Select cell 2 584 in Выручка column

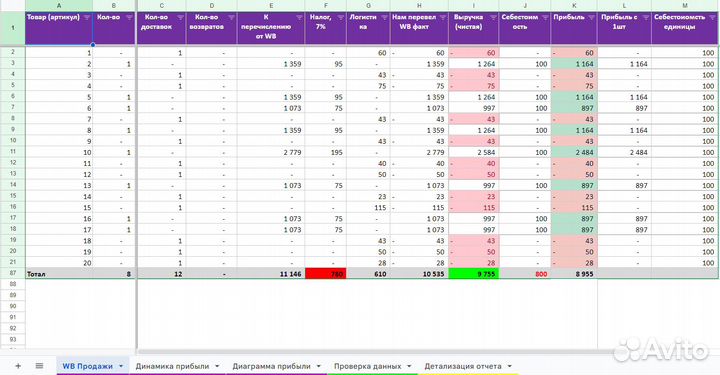tap(473, 152)
